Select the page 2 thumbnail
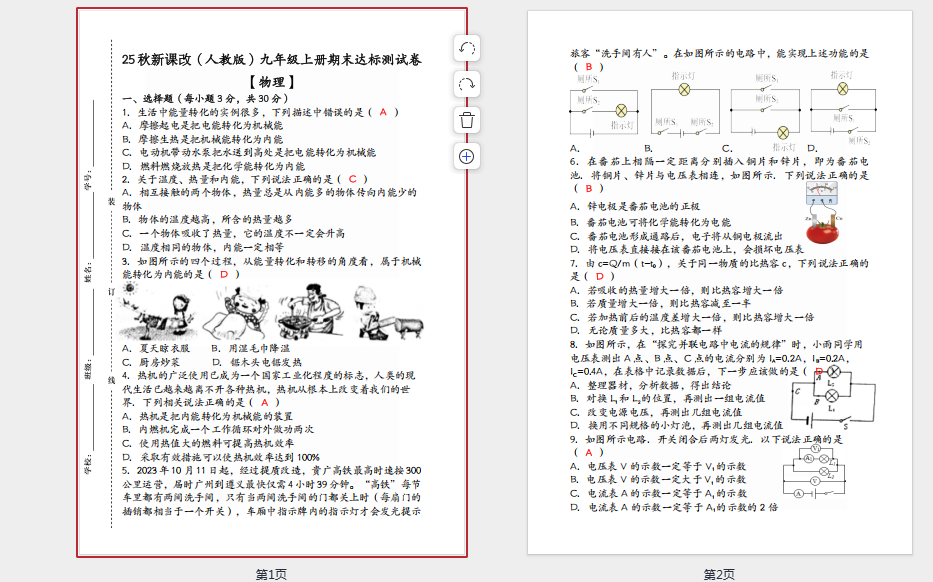This screenshot has height=582, width=933. 719,282
